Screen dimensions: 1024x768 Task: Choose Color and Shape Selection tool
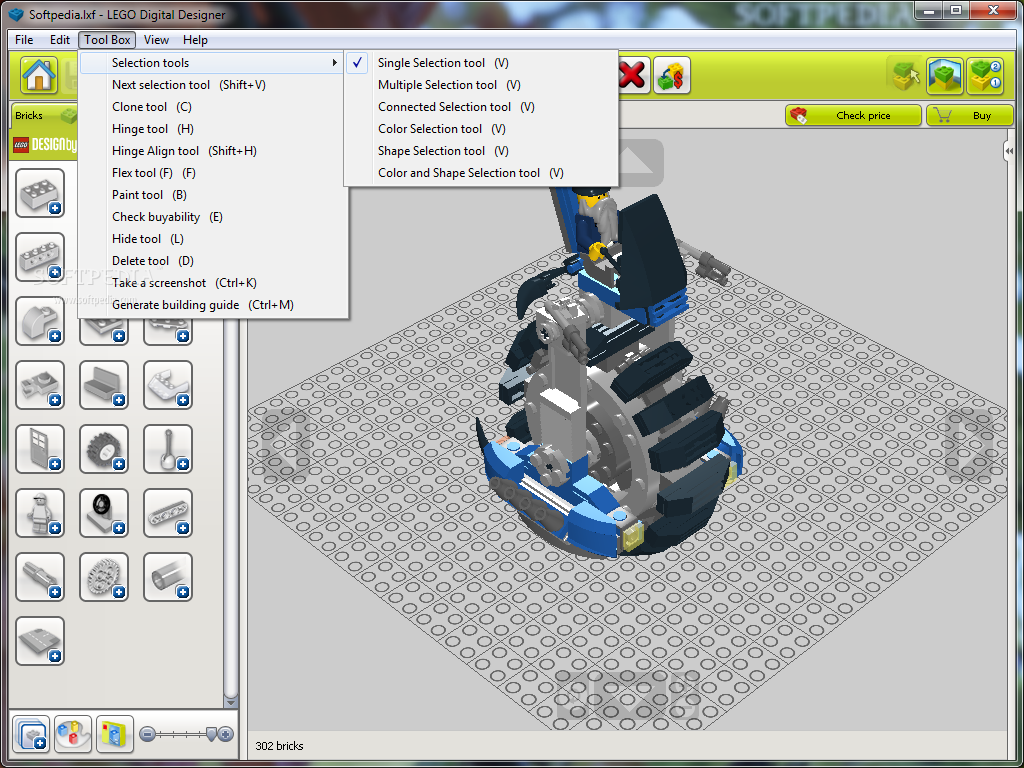tap(481, 173)
